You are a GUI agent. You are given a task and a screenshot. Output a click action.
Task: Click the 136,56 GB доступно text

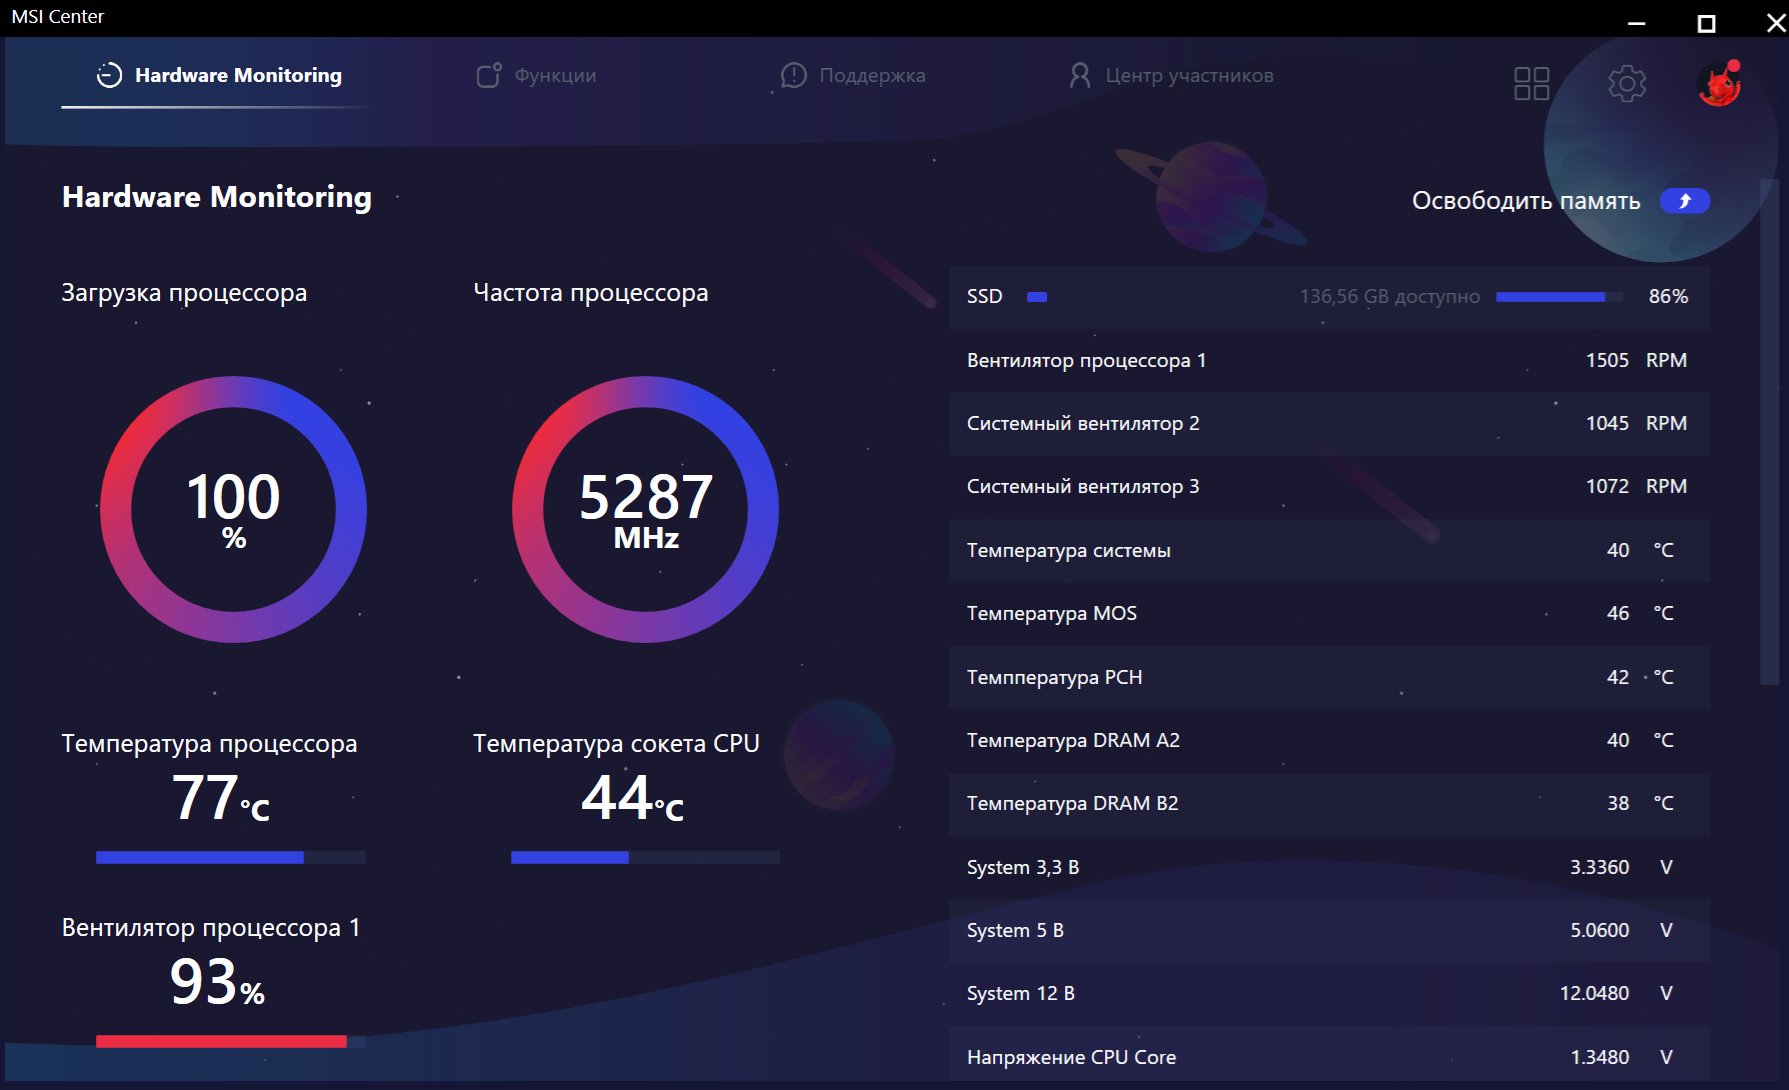click(1390, 297)
